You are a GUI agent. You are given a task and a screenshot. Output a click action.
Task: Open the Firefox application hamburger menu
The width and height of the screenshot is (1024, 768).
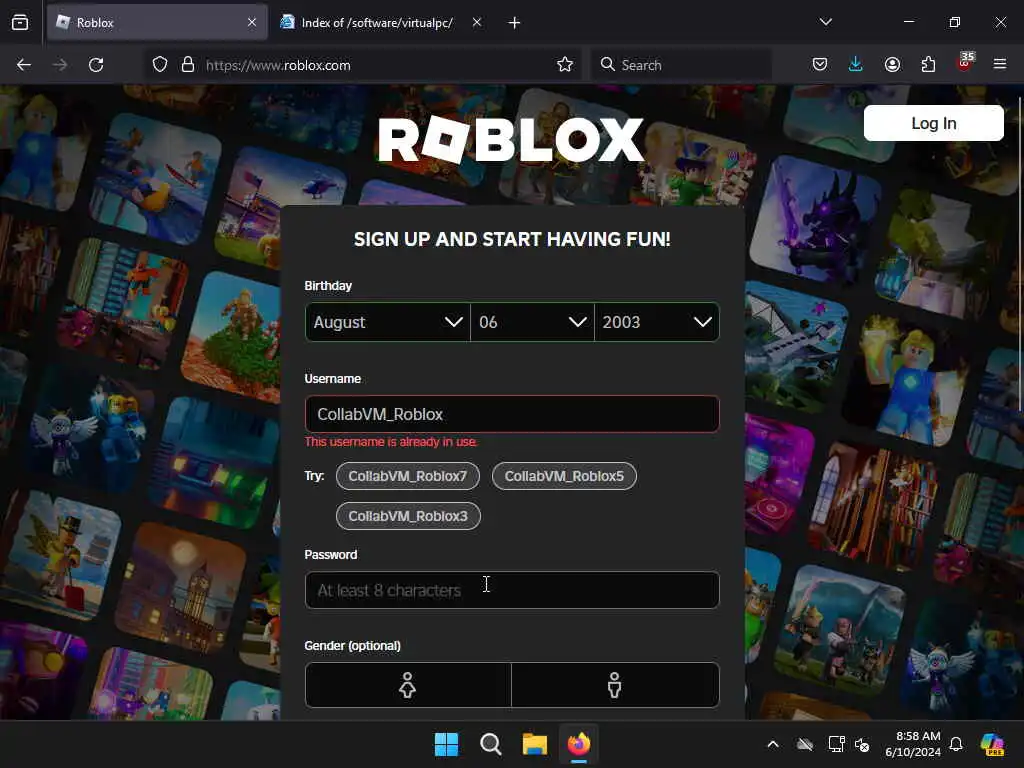click(x=1000, y=64)
